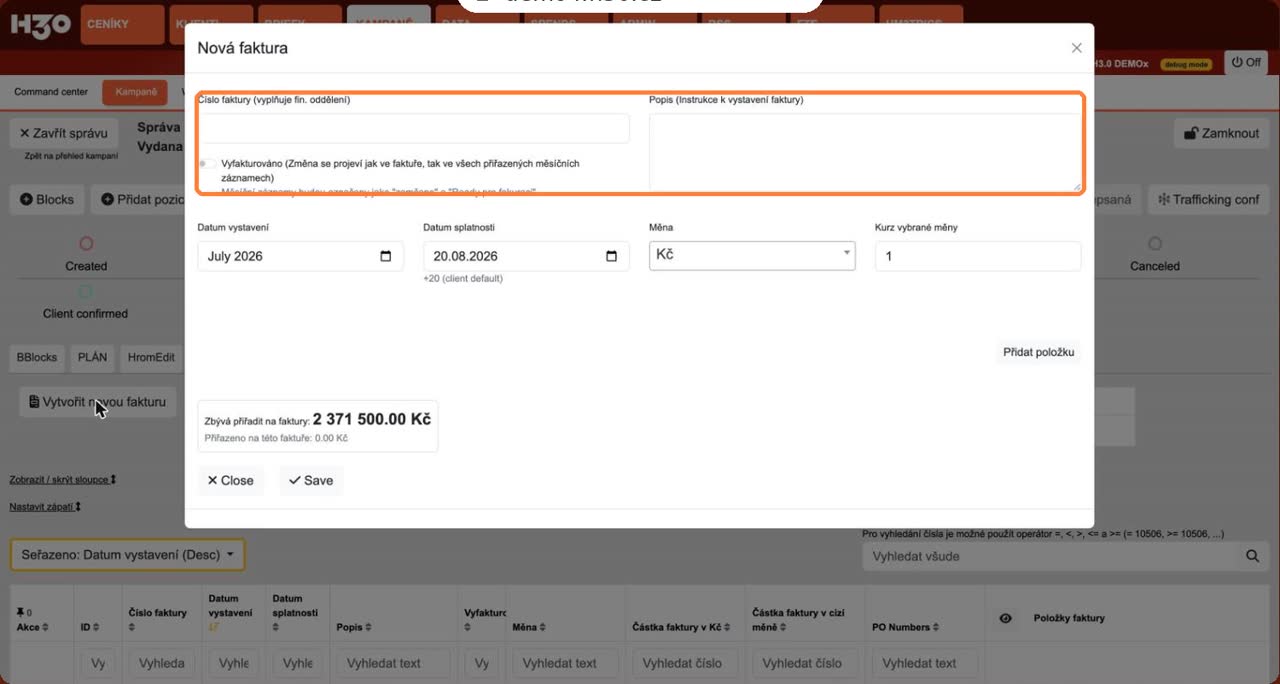Open the HromEdit button
Viewport: 1280px width, 684px height.
pos(151,357)
